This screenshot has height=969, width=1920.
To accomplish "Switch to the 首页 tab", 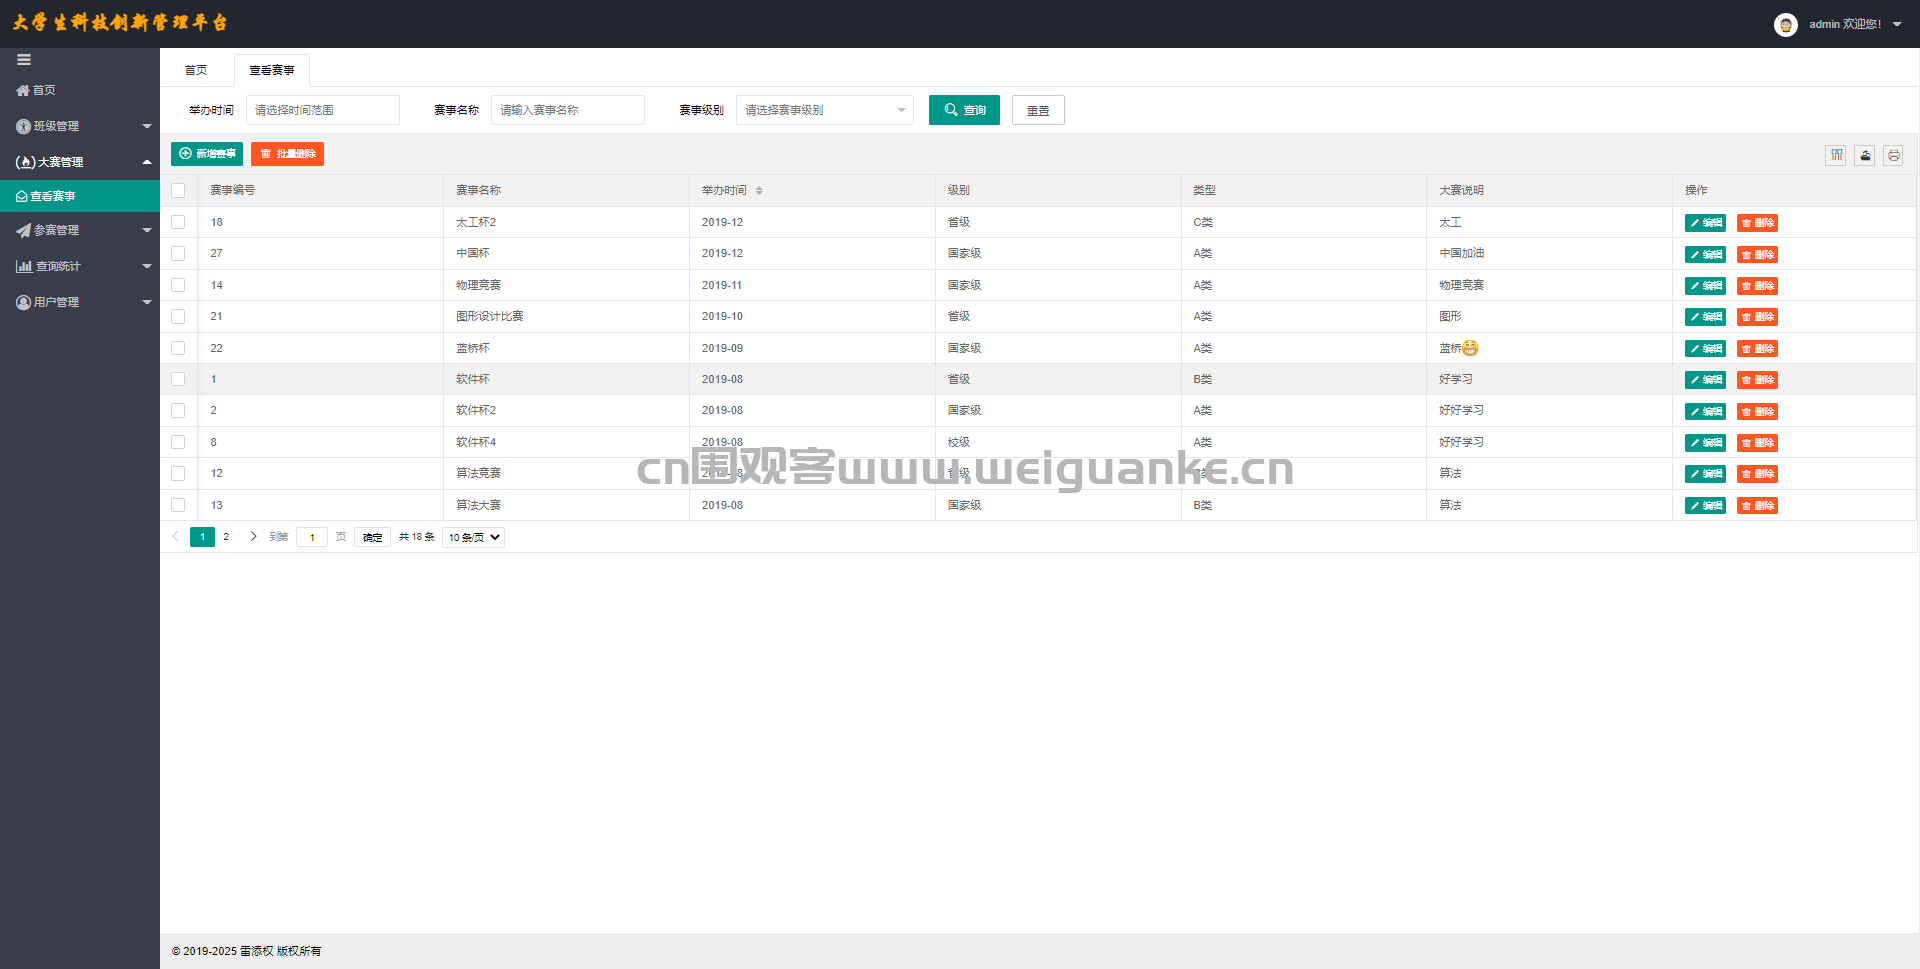I will click(x=196, y=70).
